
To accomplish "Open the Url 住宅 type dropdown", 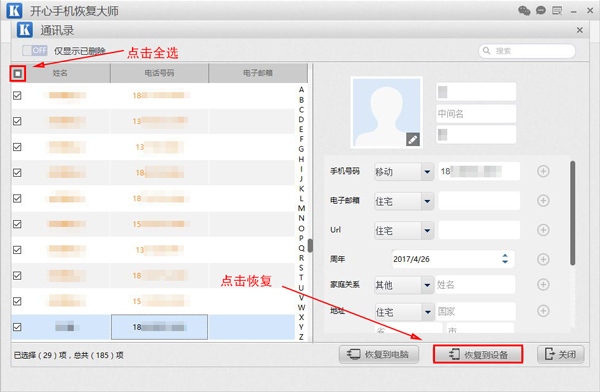I will pyautogui.click(x=404, y=230).
